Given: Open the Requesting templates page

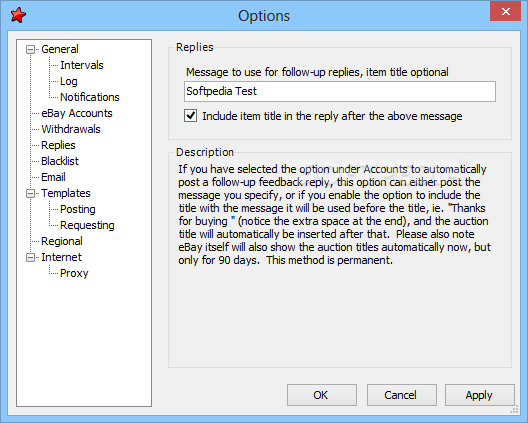Looking at the screenshot, I should [87, 225].
